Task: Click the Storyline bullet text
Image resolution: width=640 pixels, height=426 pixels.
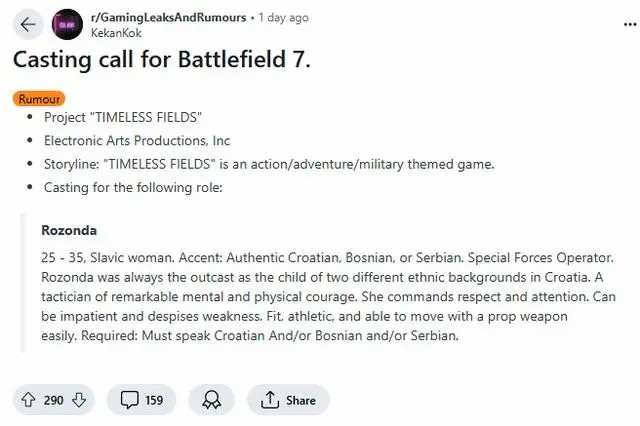Action: point(269,164)
